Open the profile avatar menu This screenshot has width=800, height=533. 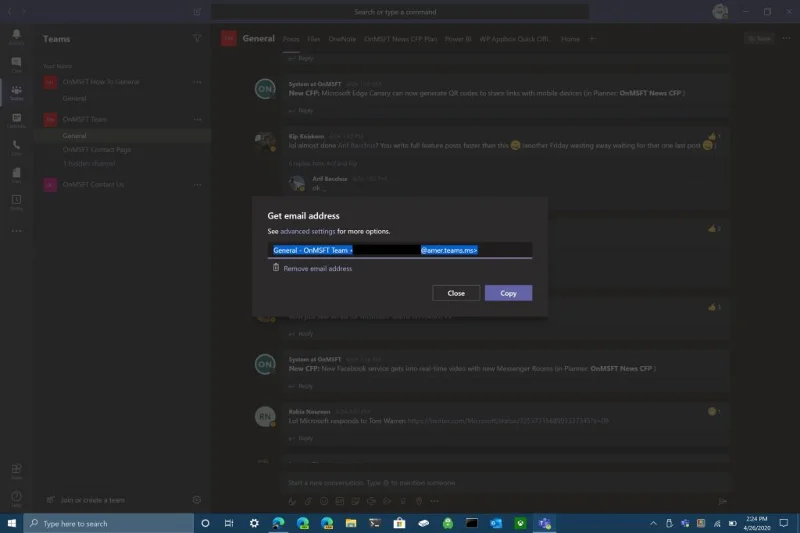tap(720, 11)
